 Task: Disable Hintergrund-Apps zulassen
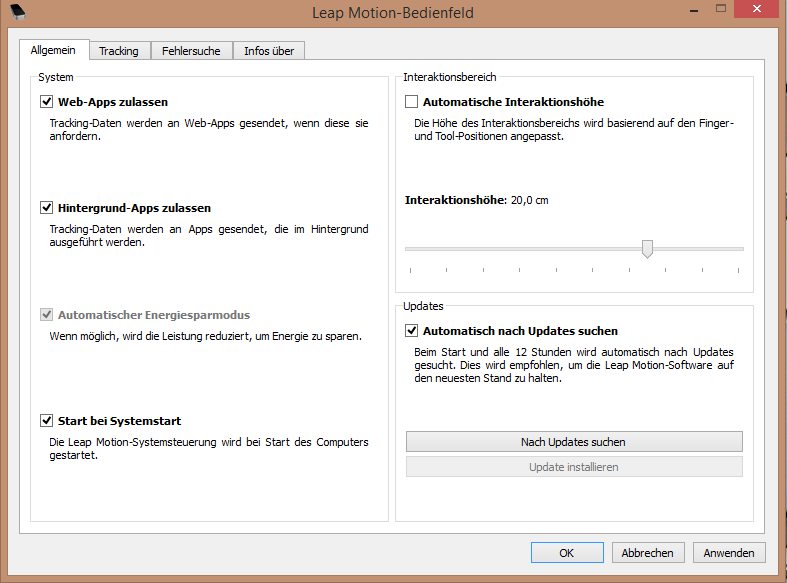pyautogui.click(x=46, y=208)
